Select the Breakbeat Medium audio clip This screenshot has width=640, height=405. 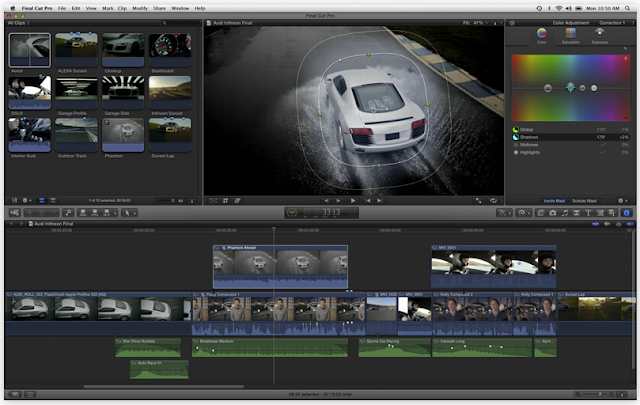coord(270,347)
